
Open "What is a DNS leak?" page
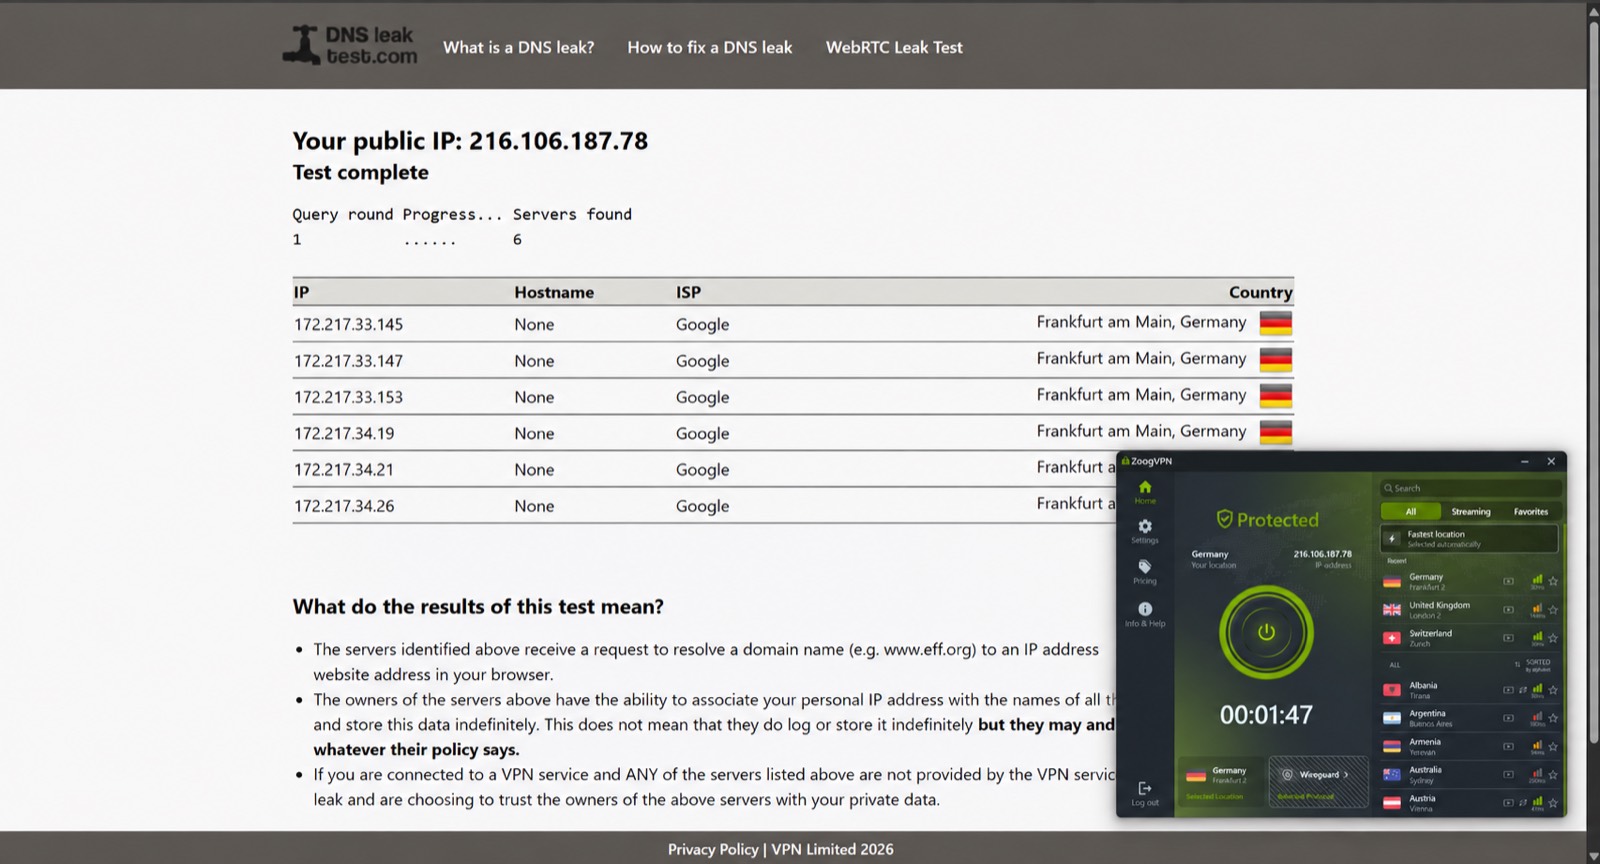(518, 47)
